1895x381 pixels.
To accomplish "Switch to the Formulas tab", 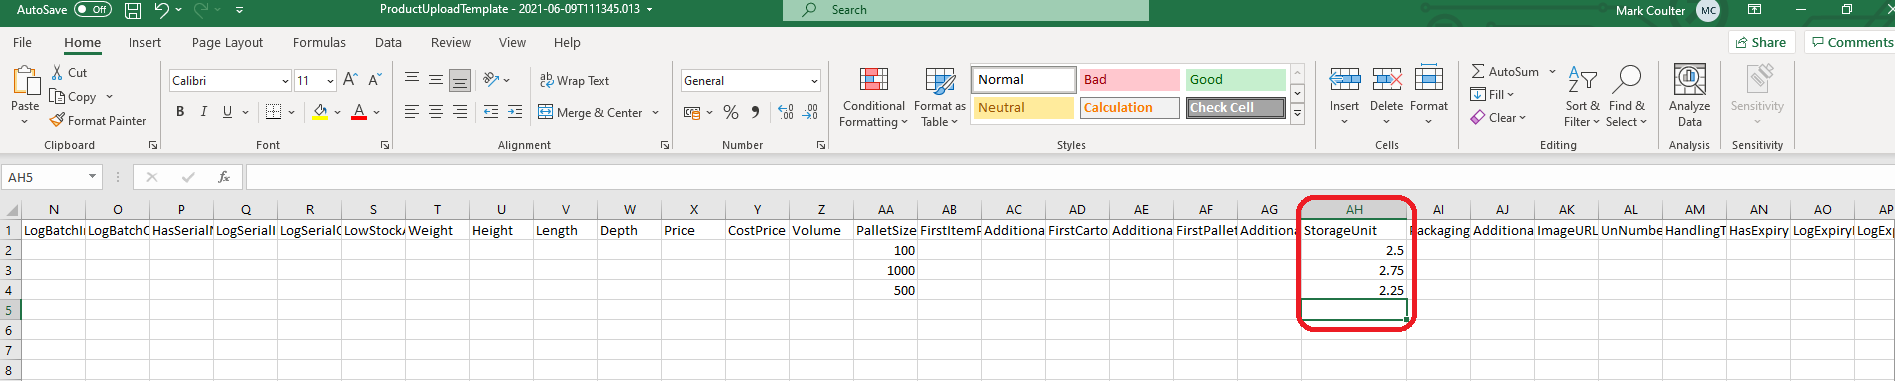I will click(x=319, y=43).
